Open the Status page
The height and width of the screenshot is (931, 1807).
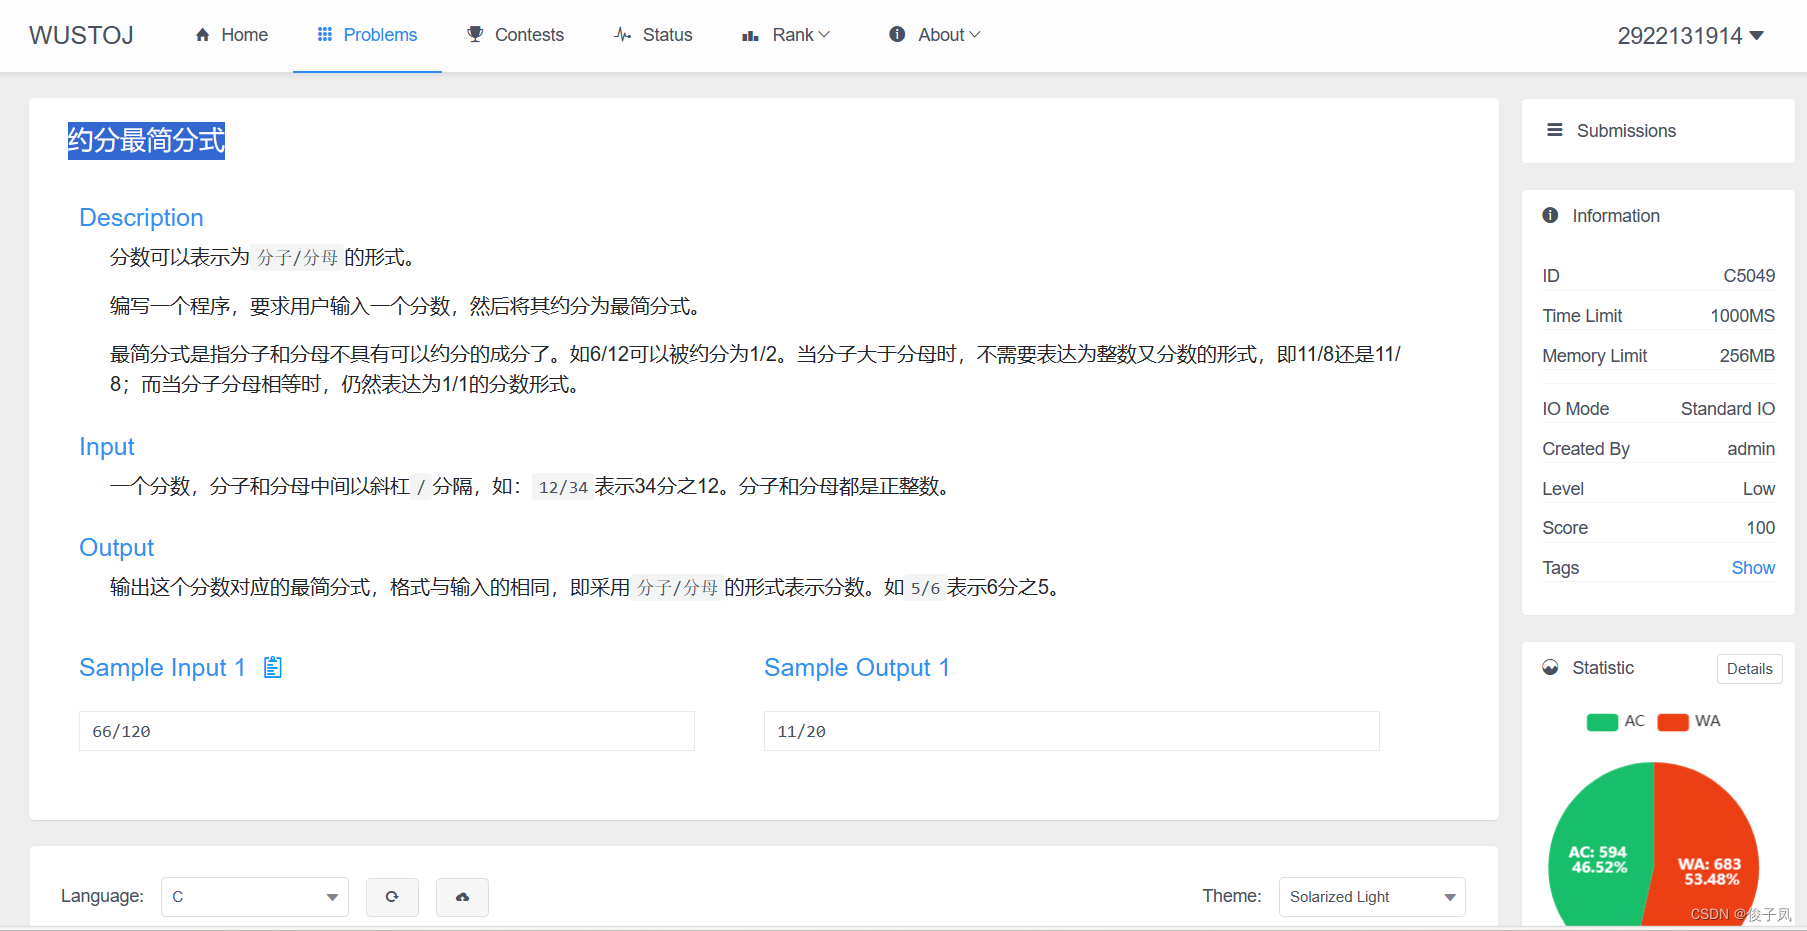click(653, 35)
